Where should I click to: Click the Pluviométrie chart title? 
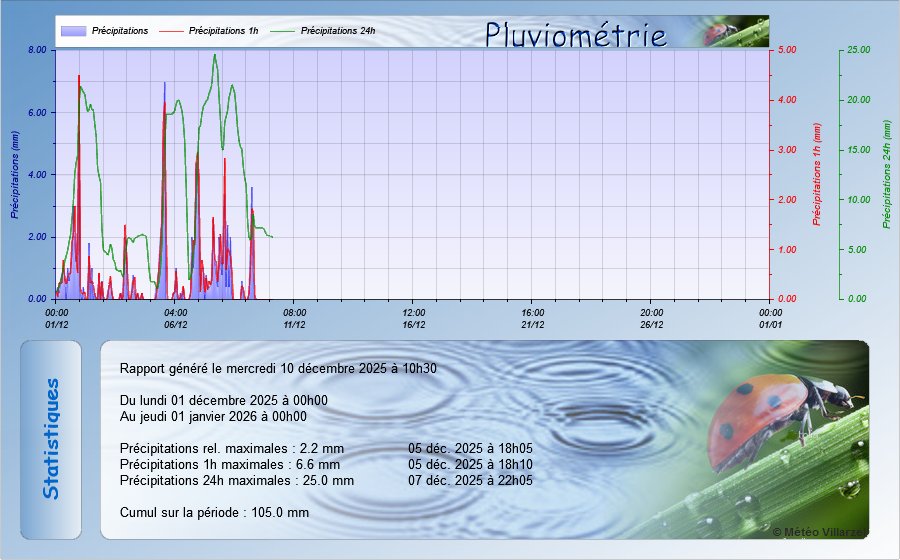pos(575,35)
